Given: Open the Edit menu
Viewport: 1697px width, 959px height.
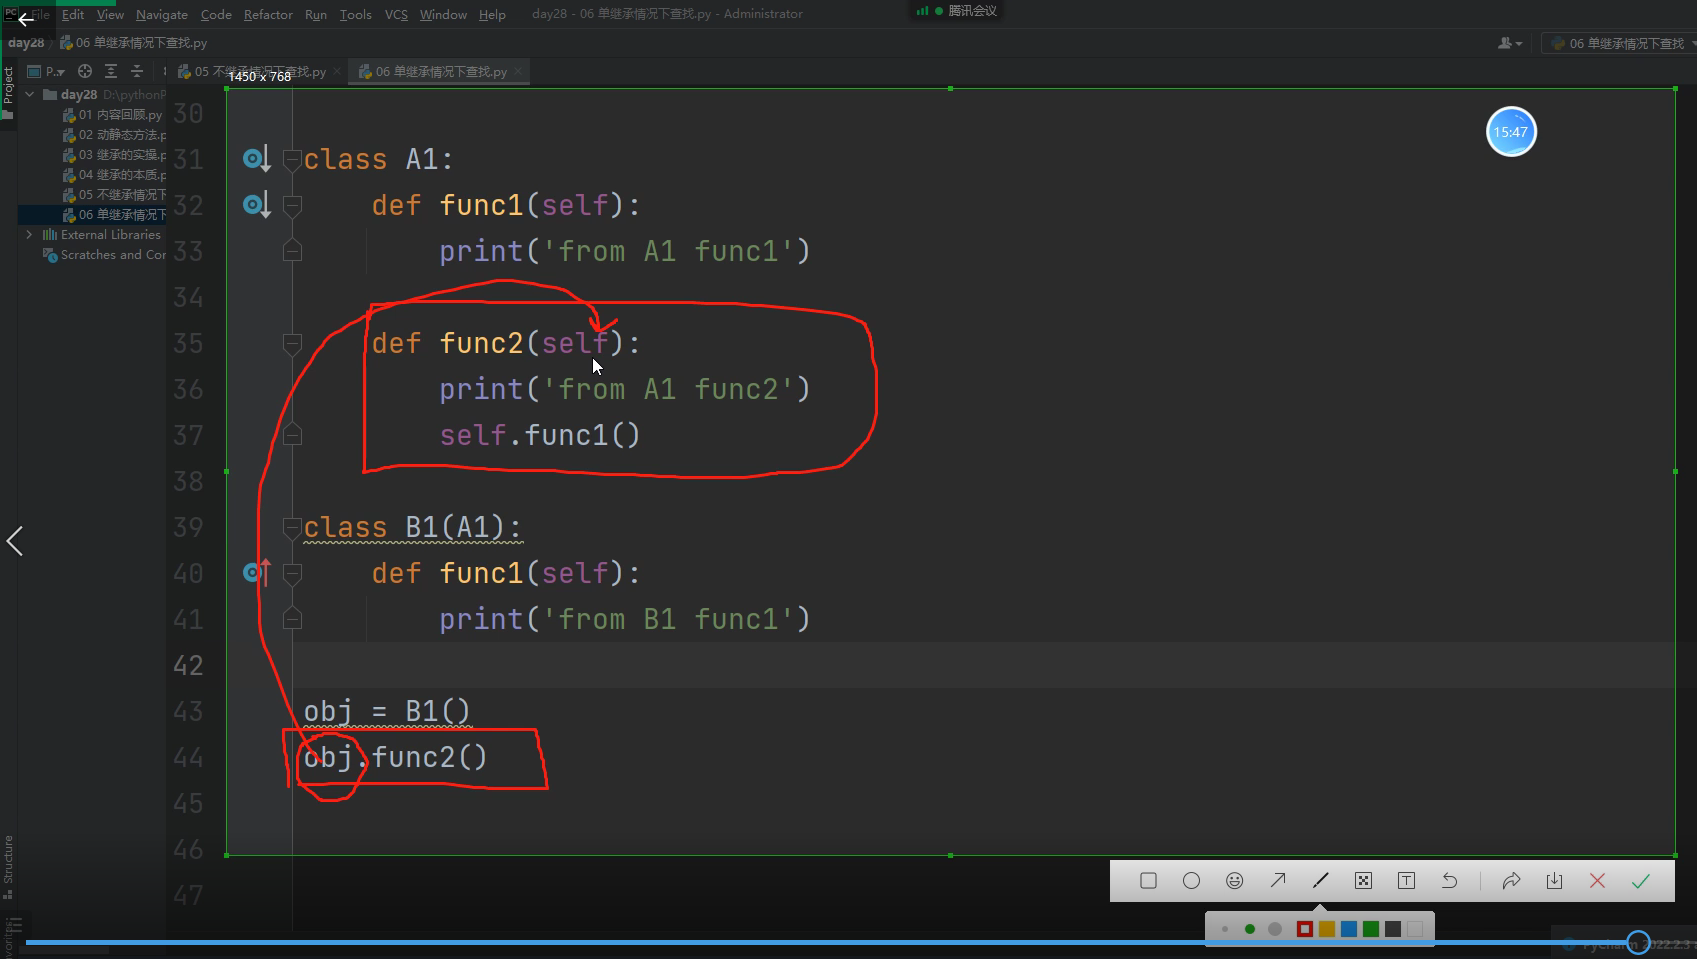Looking at the screenshot, I should pyautogui.click(x=73, y=14).
